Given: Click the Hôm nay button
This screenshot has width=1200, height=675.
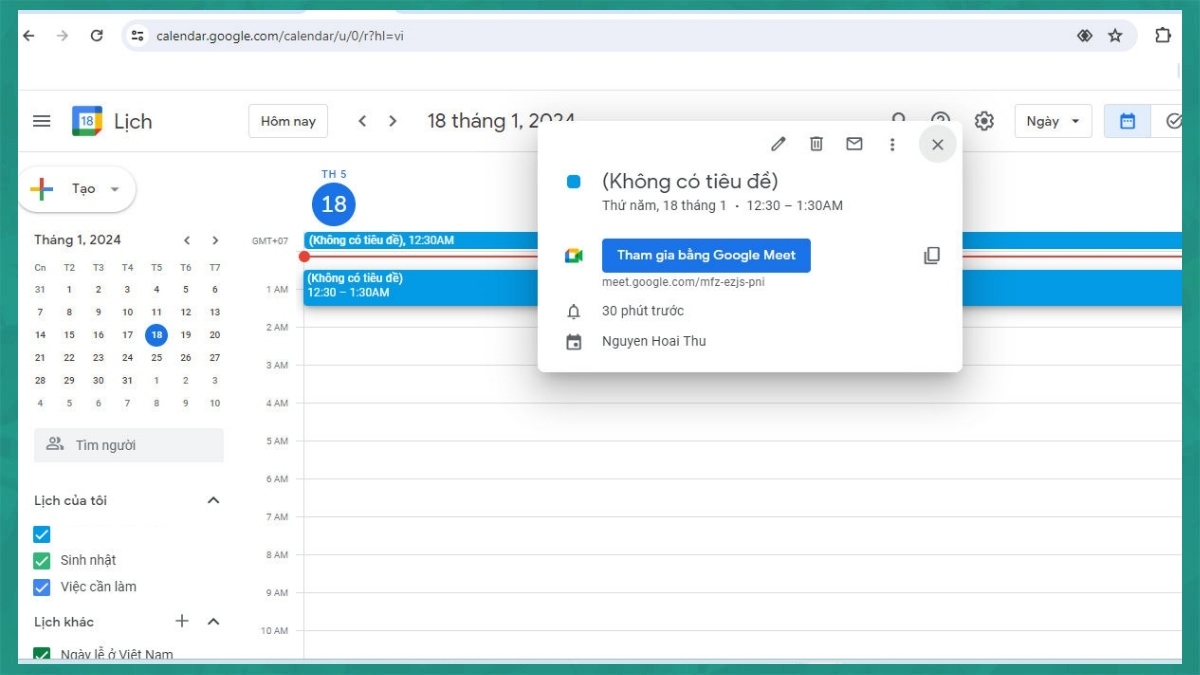Looking at the screenshot, I should point(288,120).
